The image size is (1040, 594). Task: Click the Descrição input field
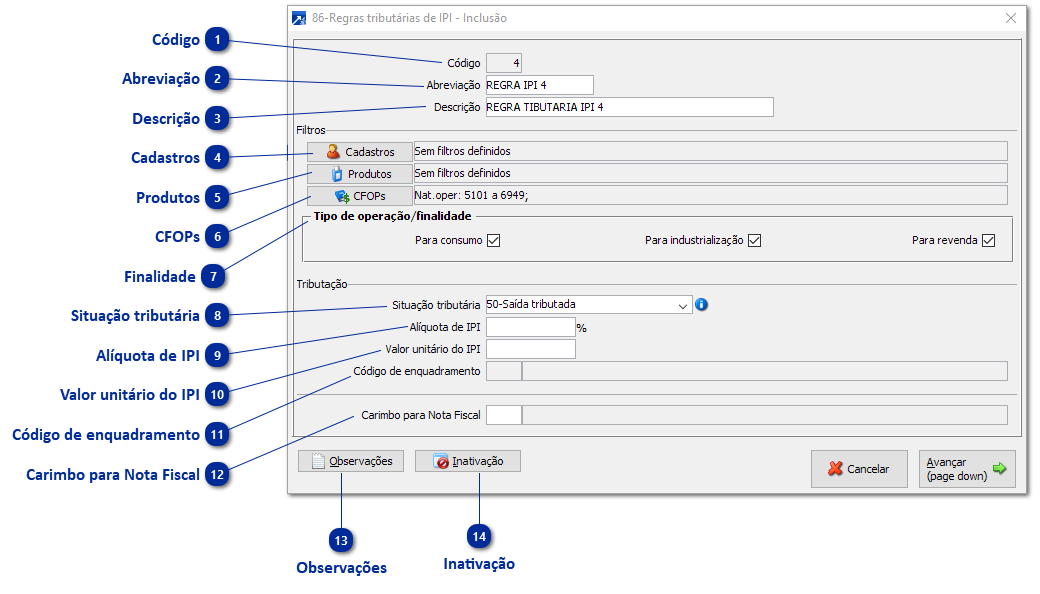(629, 107)
